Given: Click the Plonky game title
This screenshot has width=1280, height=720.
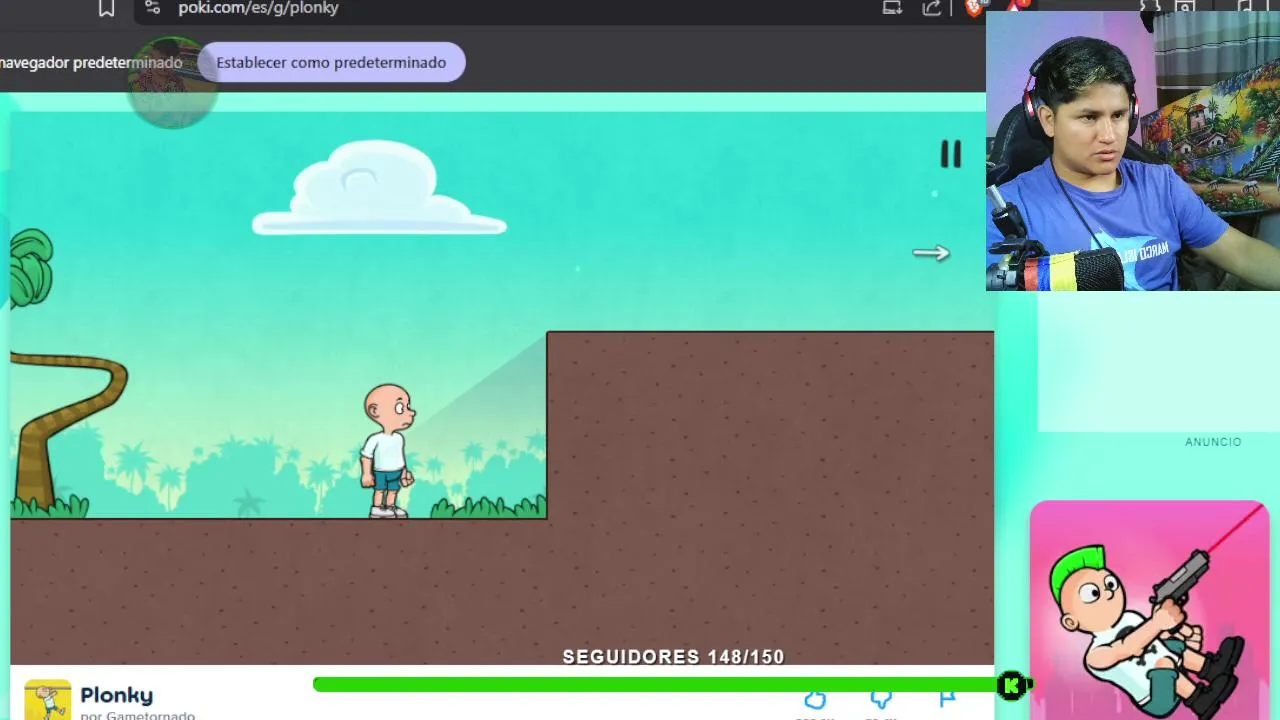Looking at the screenshot, I should pyautogui.click(x=117, y=695).
